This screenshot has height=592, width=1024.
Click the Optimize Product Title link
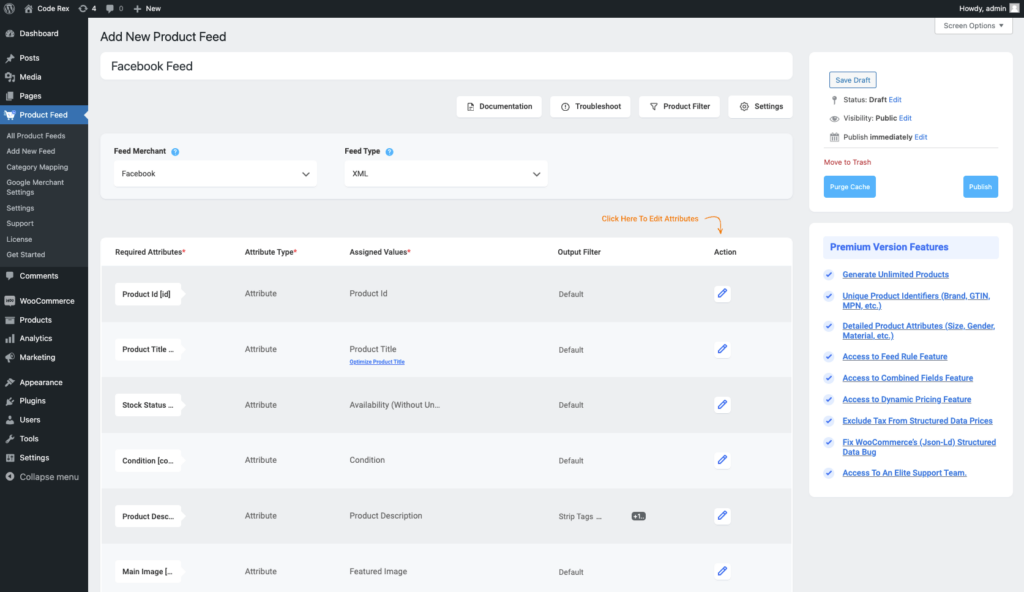377,362
